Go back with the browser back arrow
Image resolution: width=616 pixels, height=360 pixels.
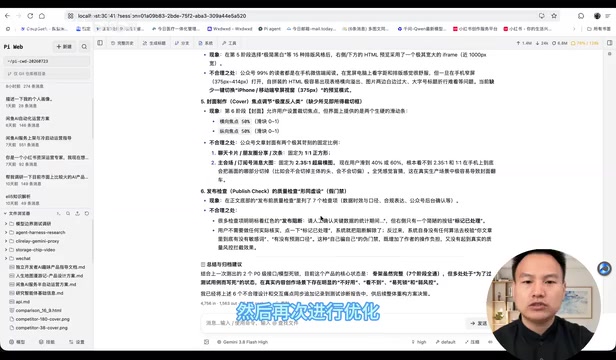pos(7,16)
